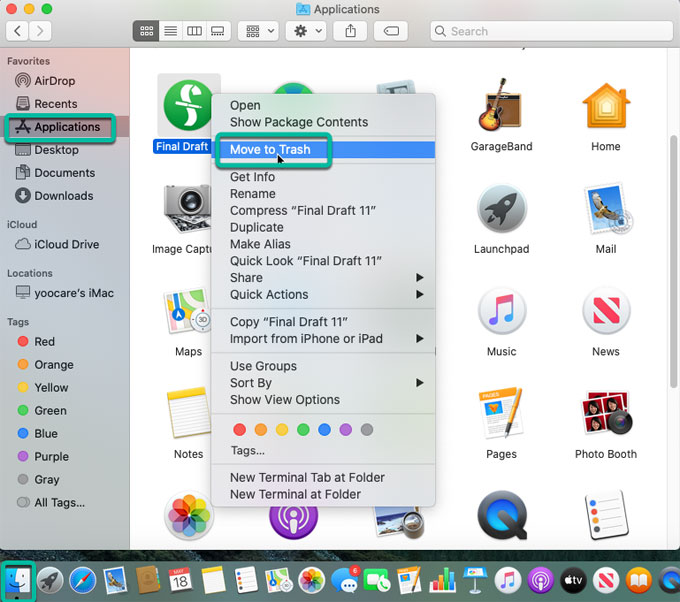The width and height of the screenshot is (680, 602).
Task: Click the Finder search field
Action: pyautogui.click(x=551, y=31)
